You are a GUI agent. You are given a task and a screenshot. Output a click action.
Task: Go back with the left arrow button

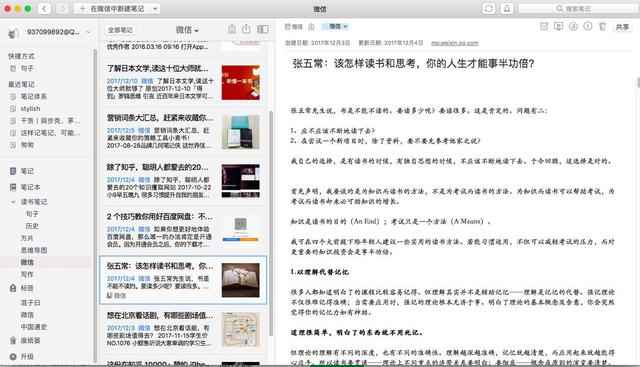tap(44, 8)
